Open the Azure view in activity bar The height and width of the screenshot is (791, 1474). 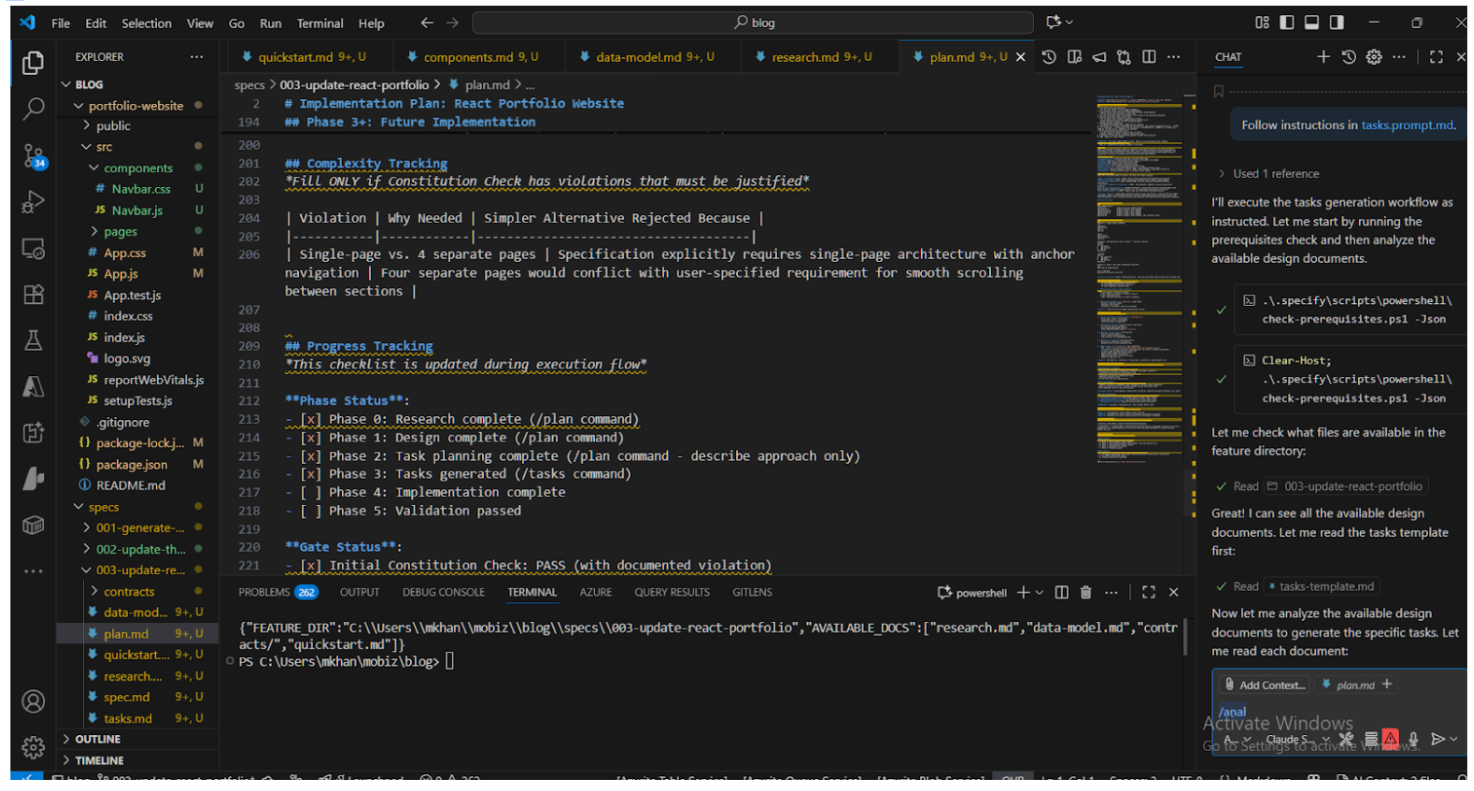point(33,387)
